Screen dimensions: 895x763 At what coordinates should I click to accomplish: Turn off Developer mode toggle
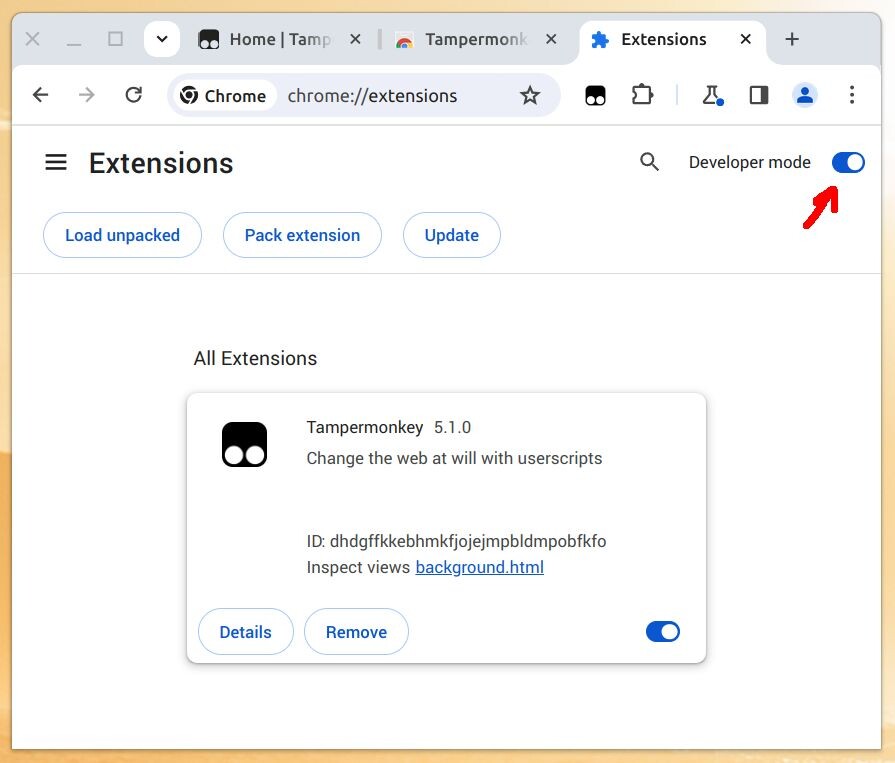click(848, 163)
